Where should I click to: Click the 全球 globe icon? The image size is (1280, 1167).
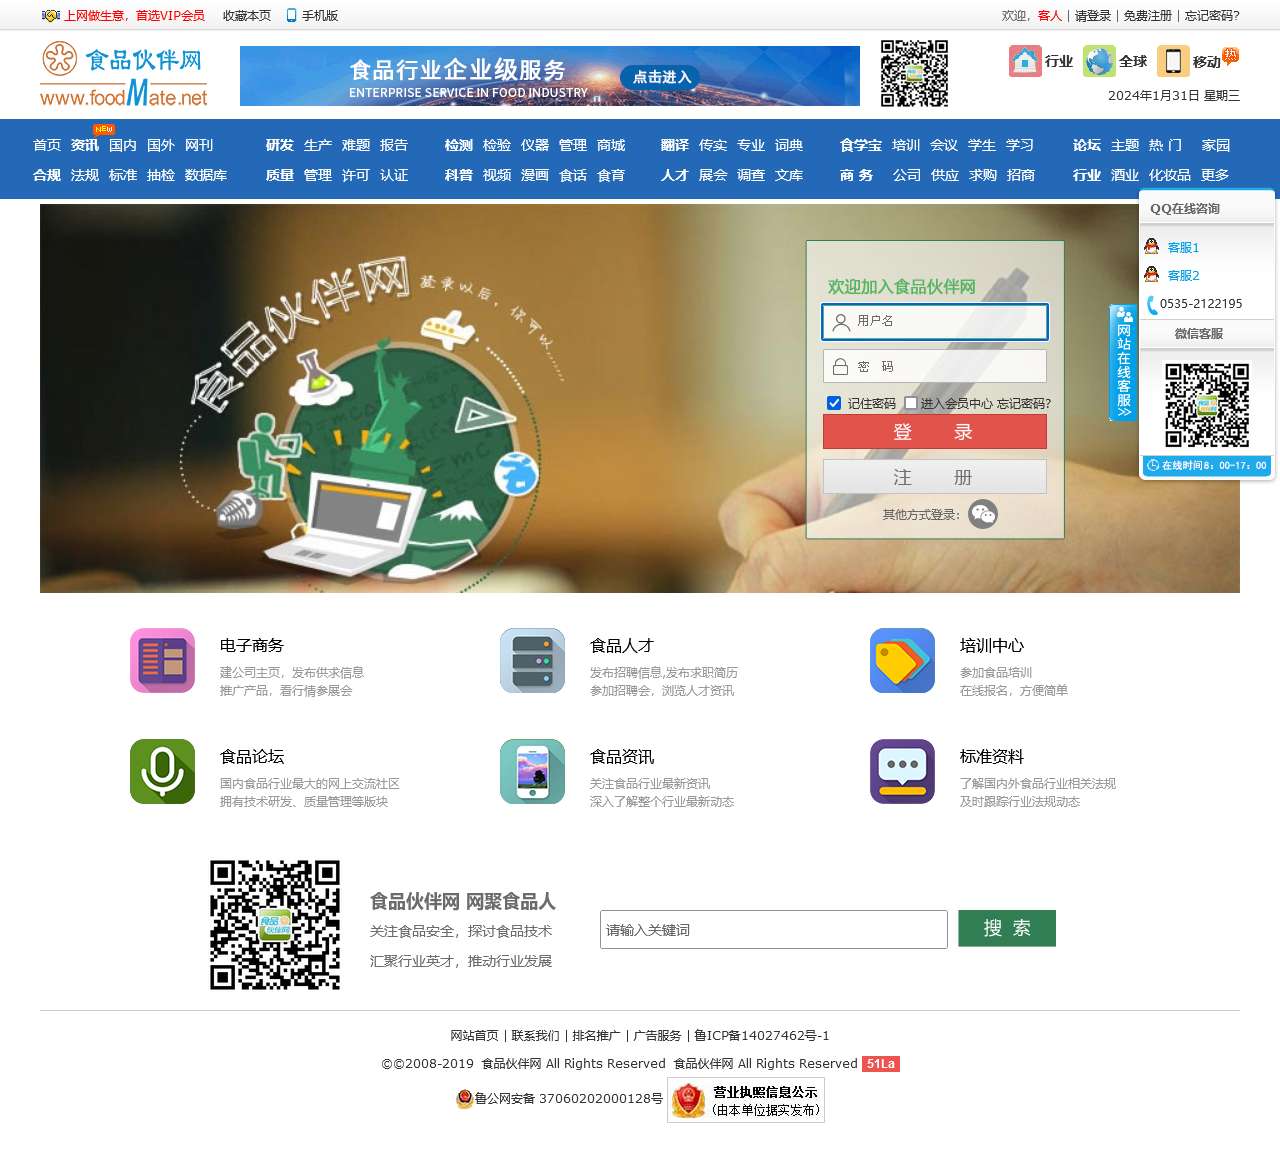[1098, 61]
